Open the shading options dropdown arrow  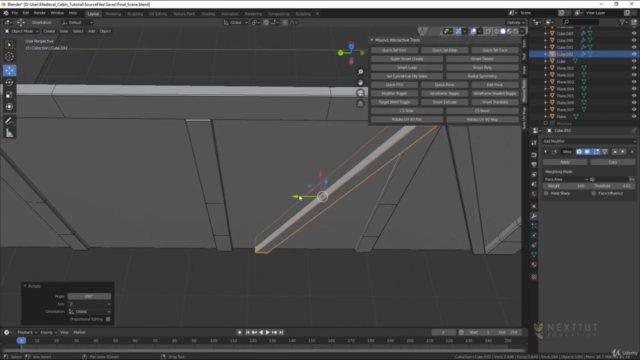522,31
